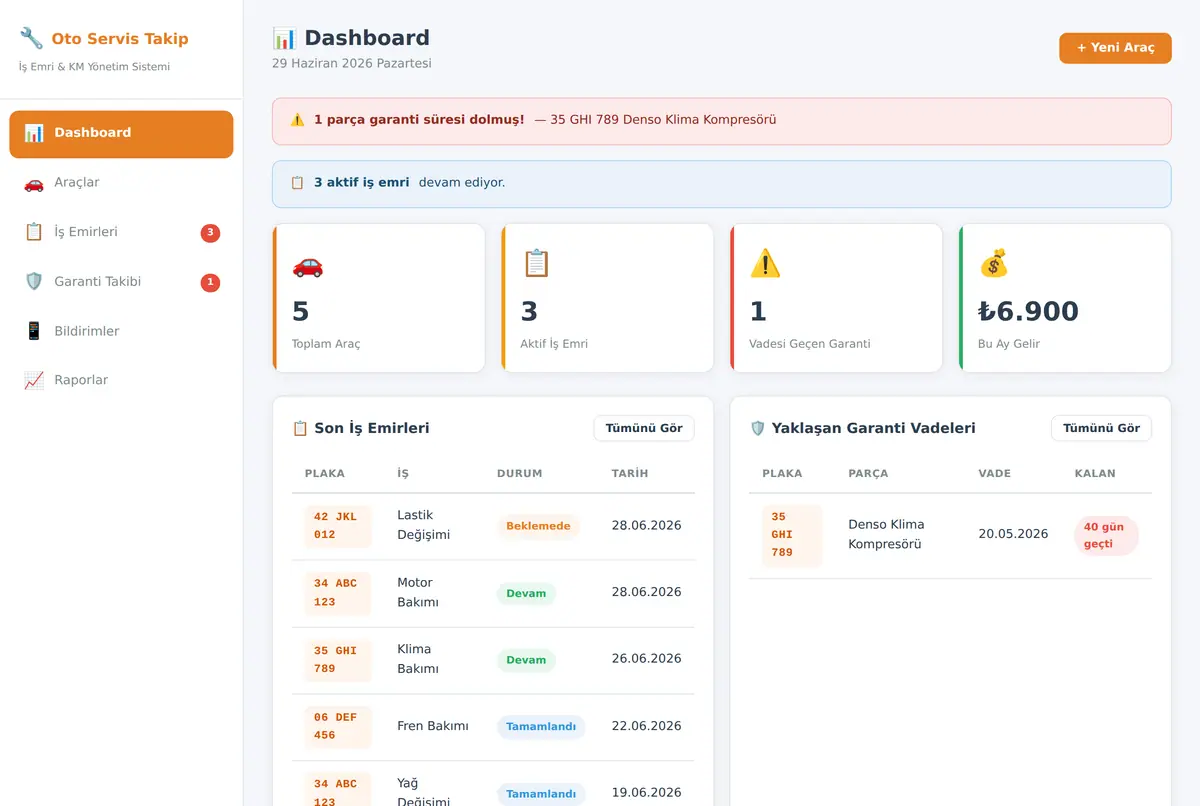1200x806 pixels.
Task: Open Garanti Takibi in the sidebar
Action: 121,282
